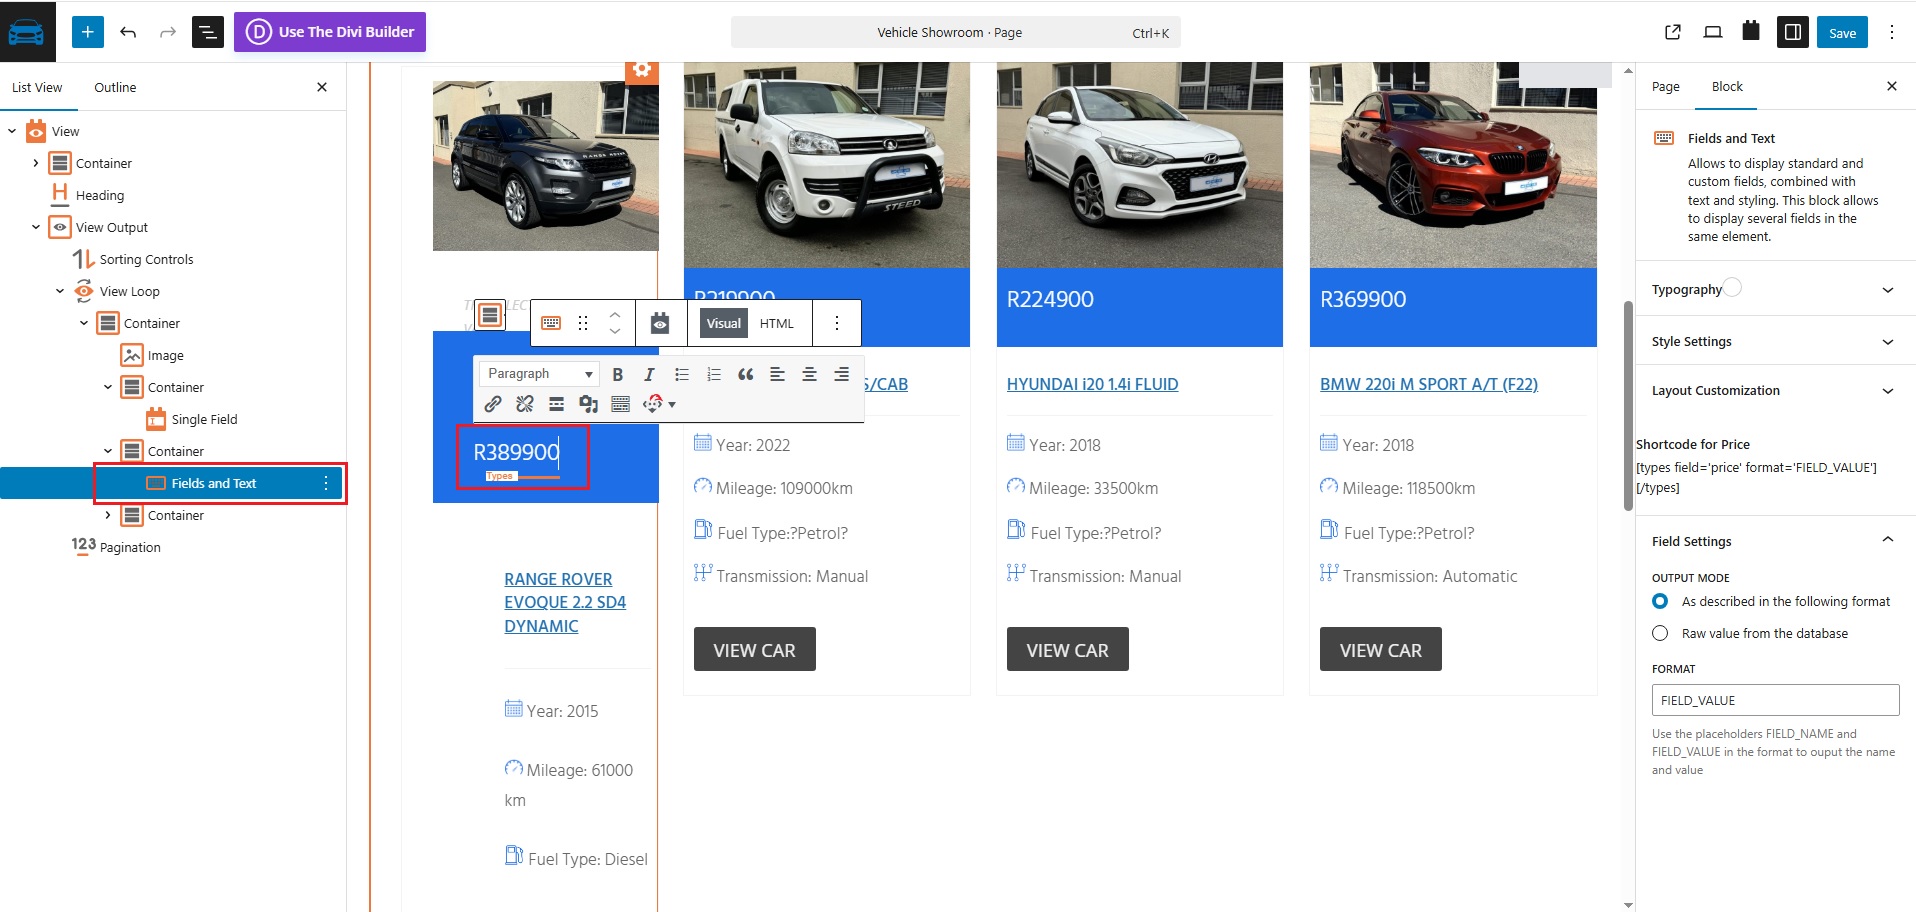Collapse the View tree item
This screenshot has width=1916, height=912.
point(12,131)
